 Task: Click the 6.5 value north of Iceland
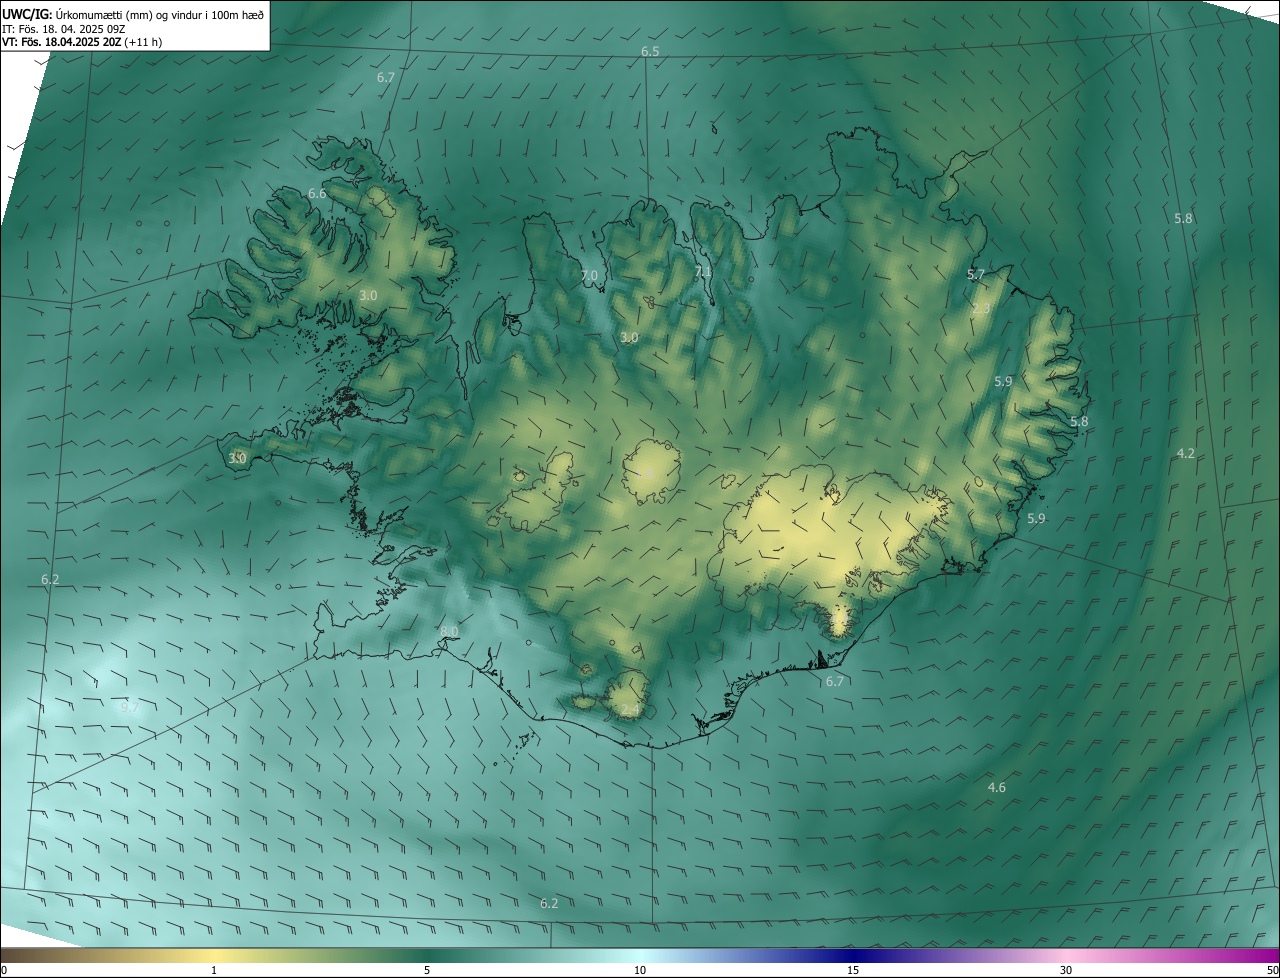(x=650, y=51)
